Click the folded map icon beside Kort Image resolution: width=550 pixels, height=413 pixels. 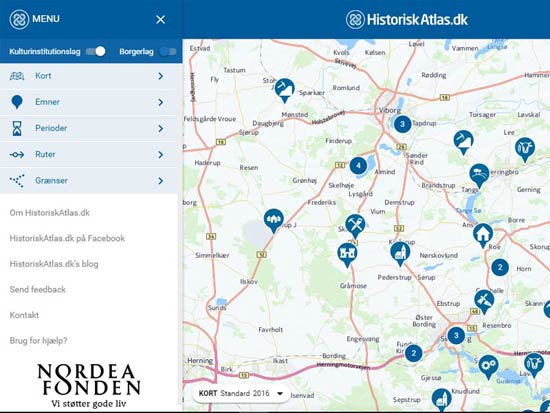17,76
